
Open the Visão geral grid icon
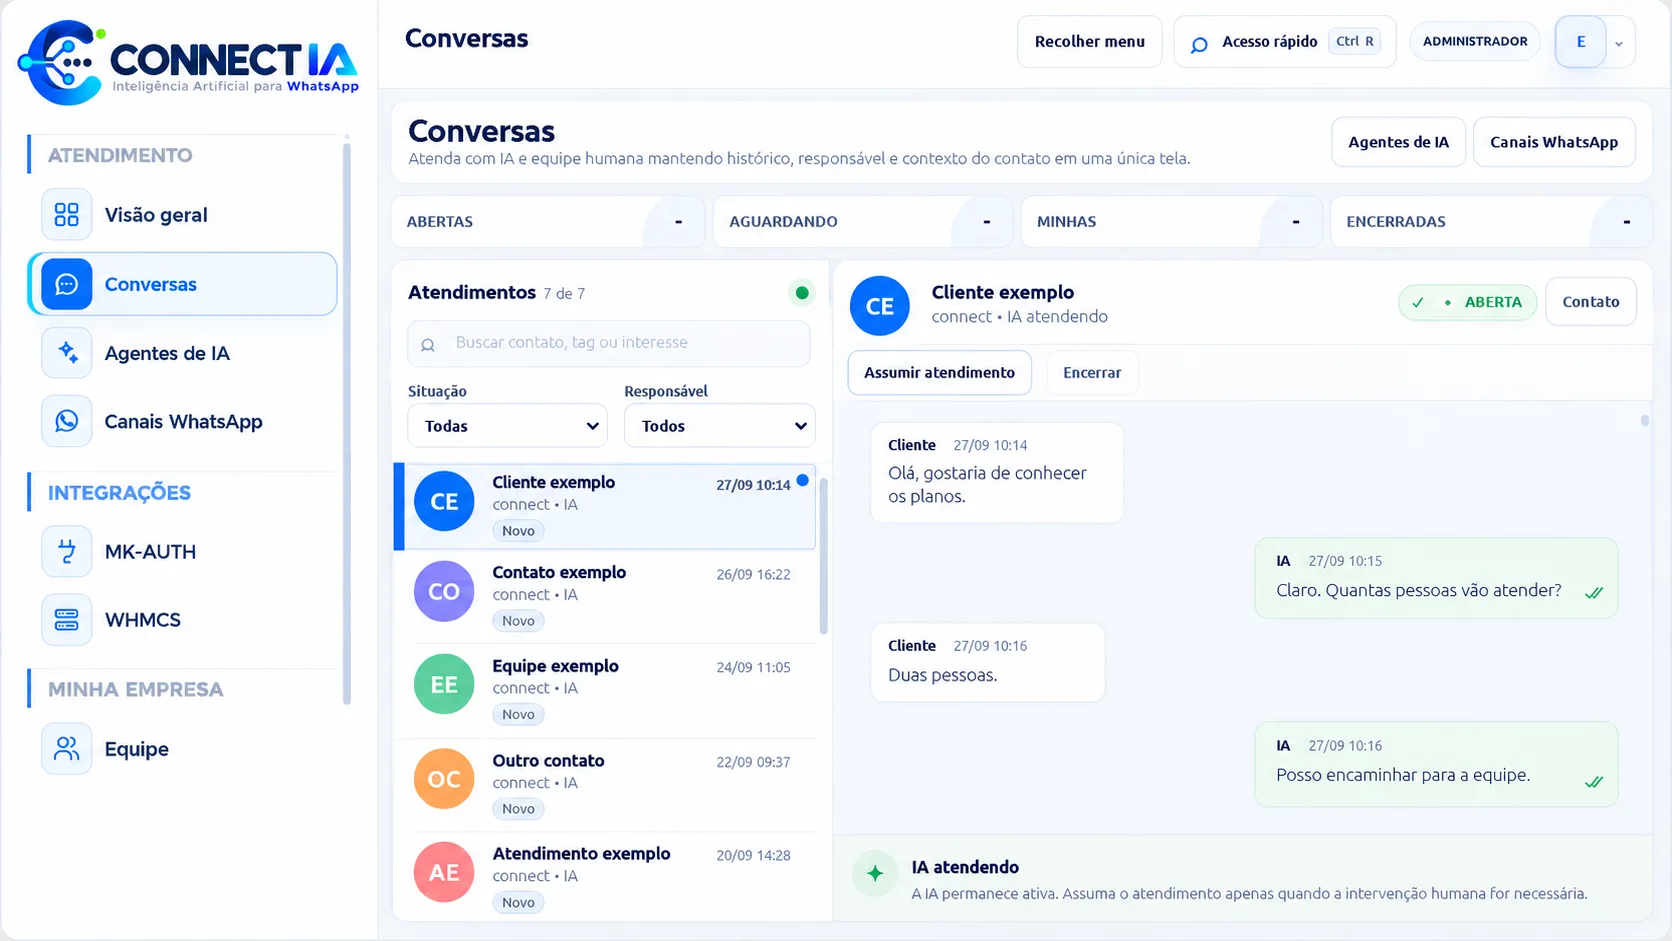pos(67,215)
